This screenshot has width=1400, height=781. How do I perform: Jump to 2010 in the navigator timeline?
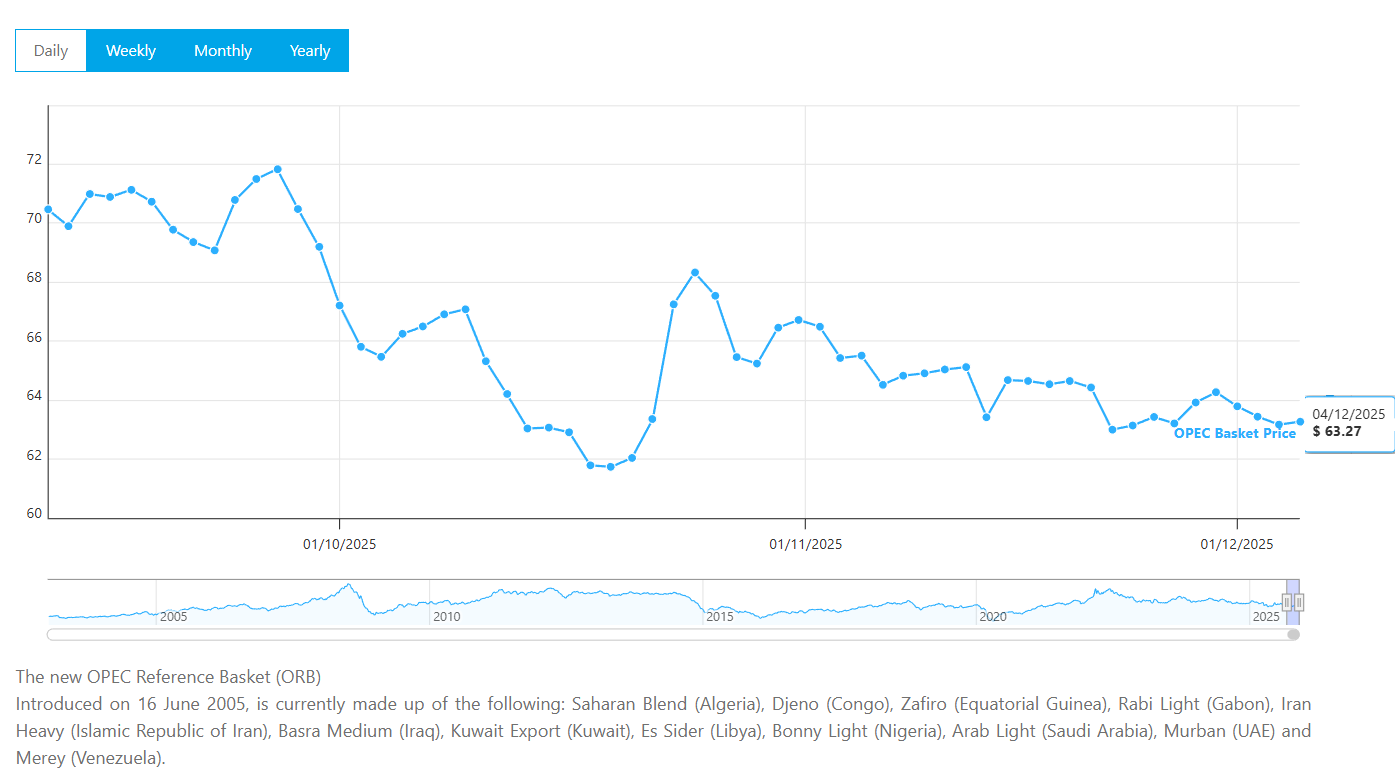point(447,616)
